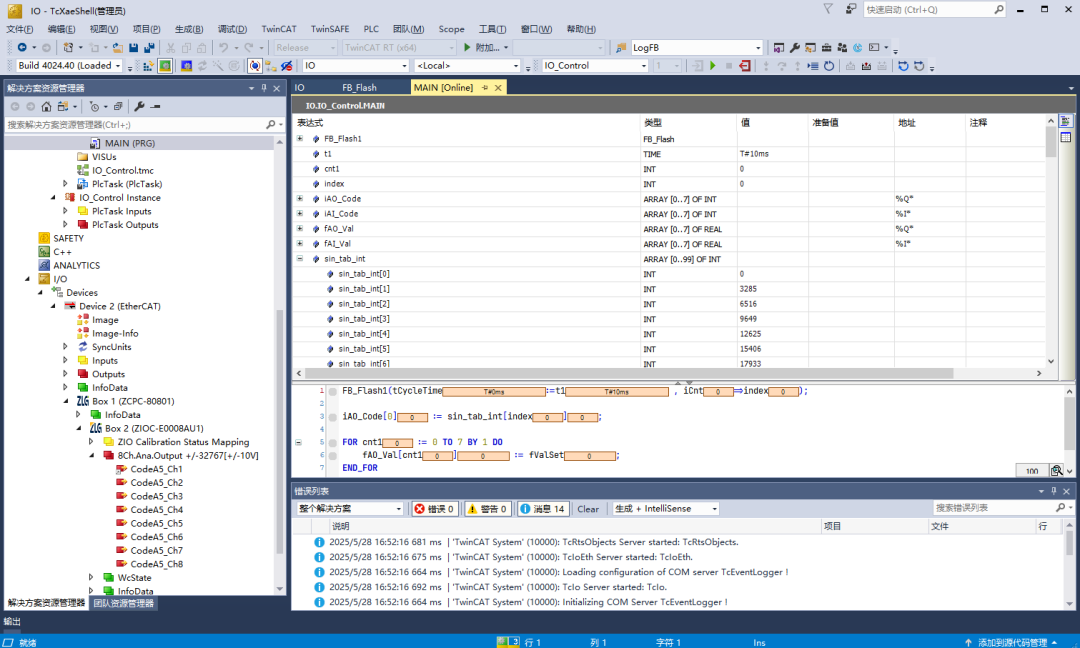Click 添加到源代码管理 in status bar
The image size is (1080, 648).
point(1012,642)
